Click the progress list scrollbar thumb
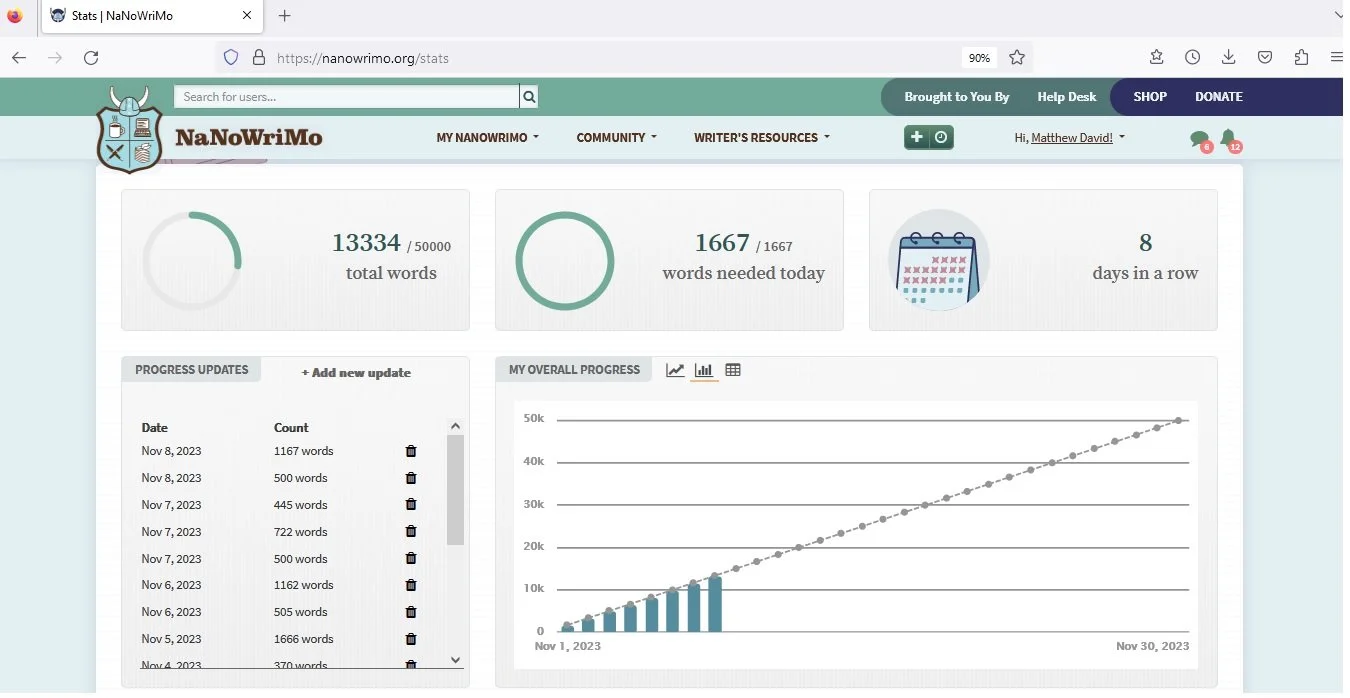1350x698 pixels. click(x=455, y=490)
